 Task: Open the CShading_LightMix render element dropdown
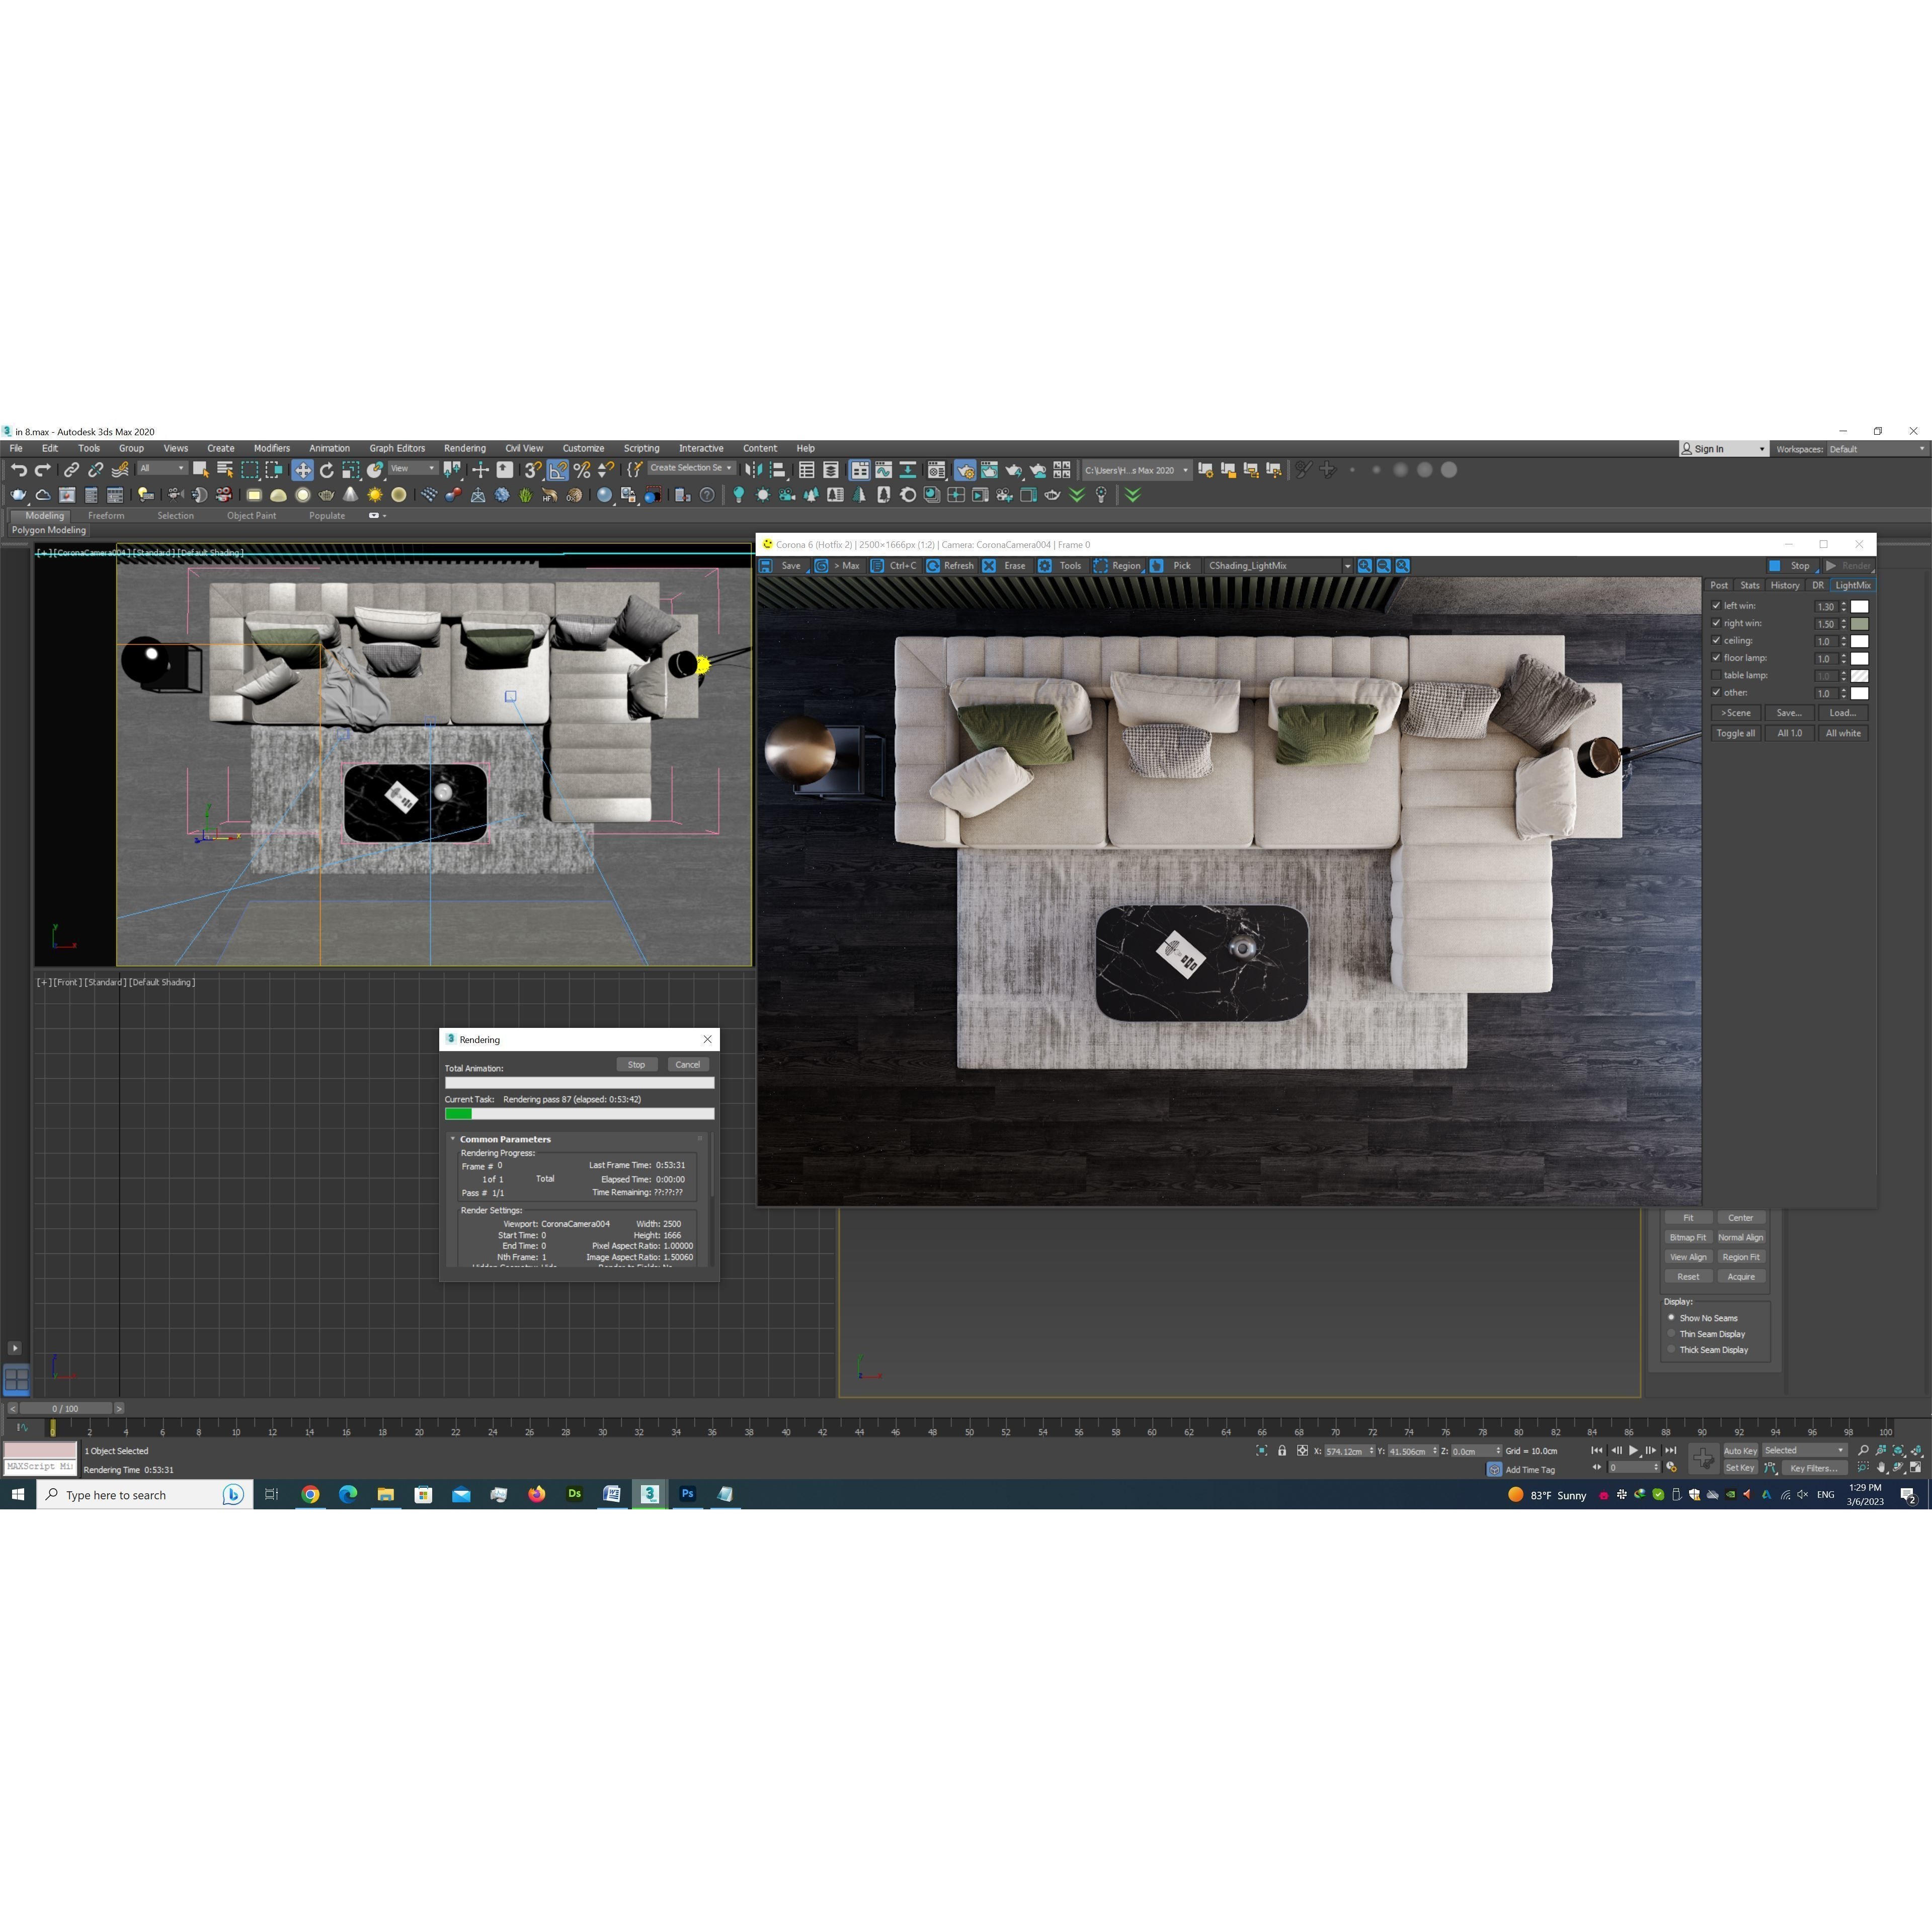pos(1347,566)
